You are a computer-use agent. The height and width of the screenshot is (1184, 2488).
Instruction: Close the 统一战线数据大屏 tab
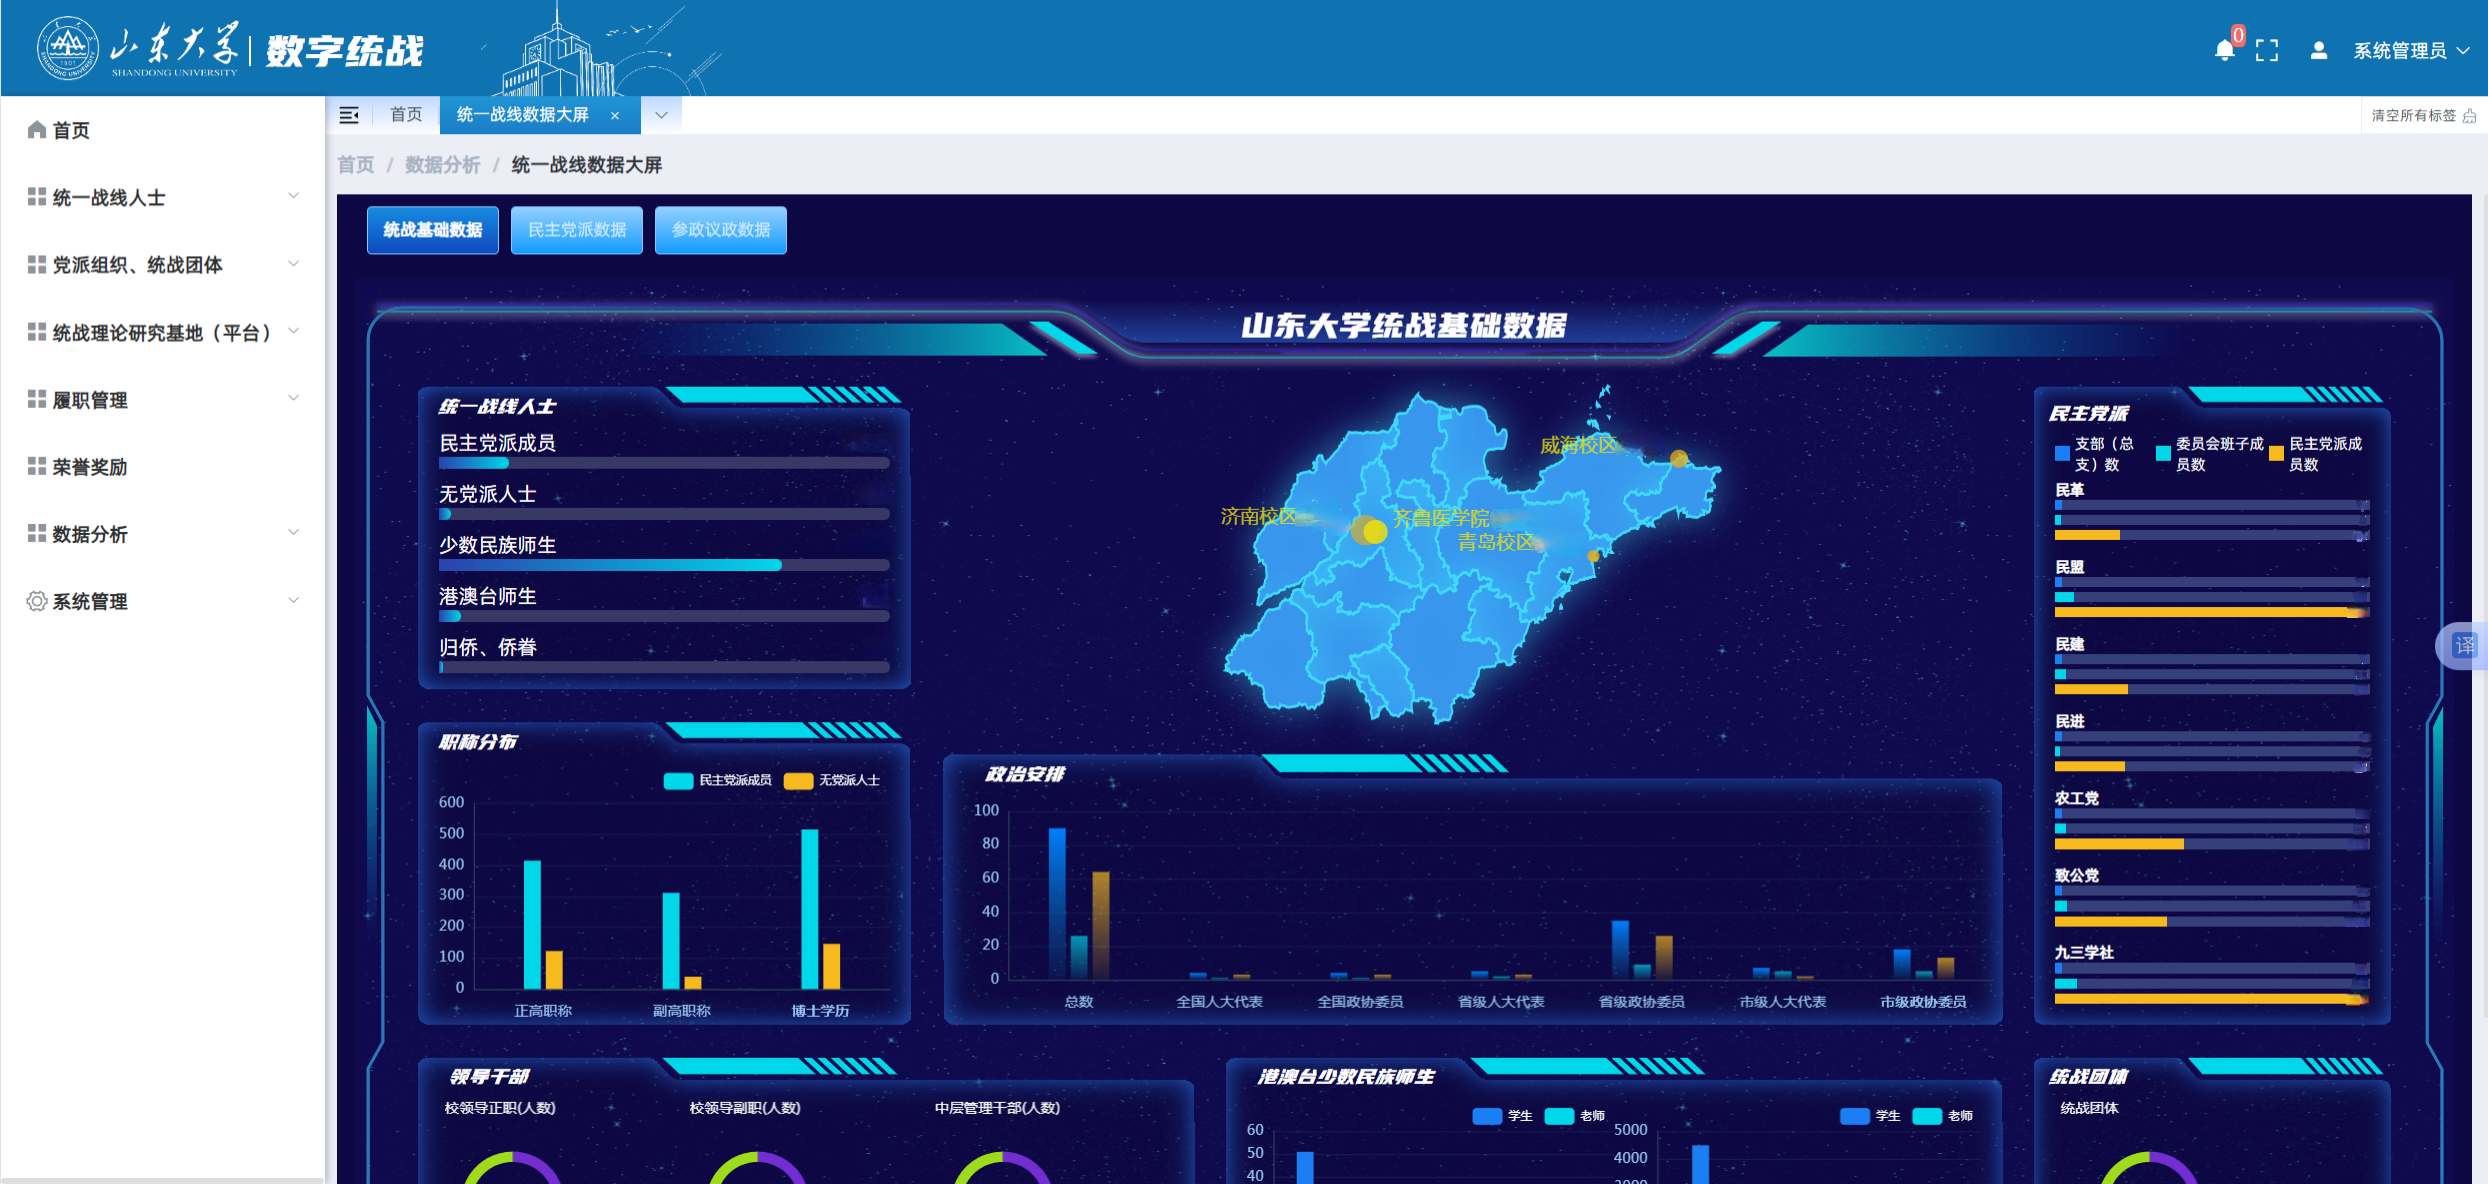pos(615,116)
